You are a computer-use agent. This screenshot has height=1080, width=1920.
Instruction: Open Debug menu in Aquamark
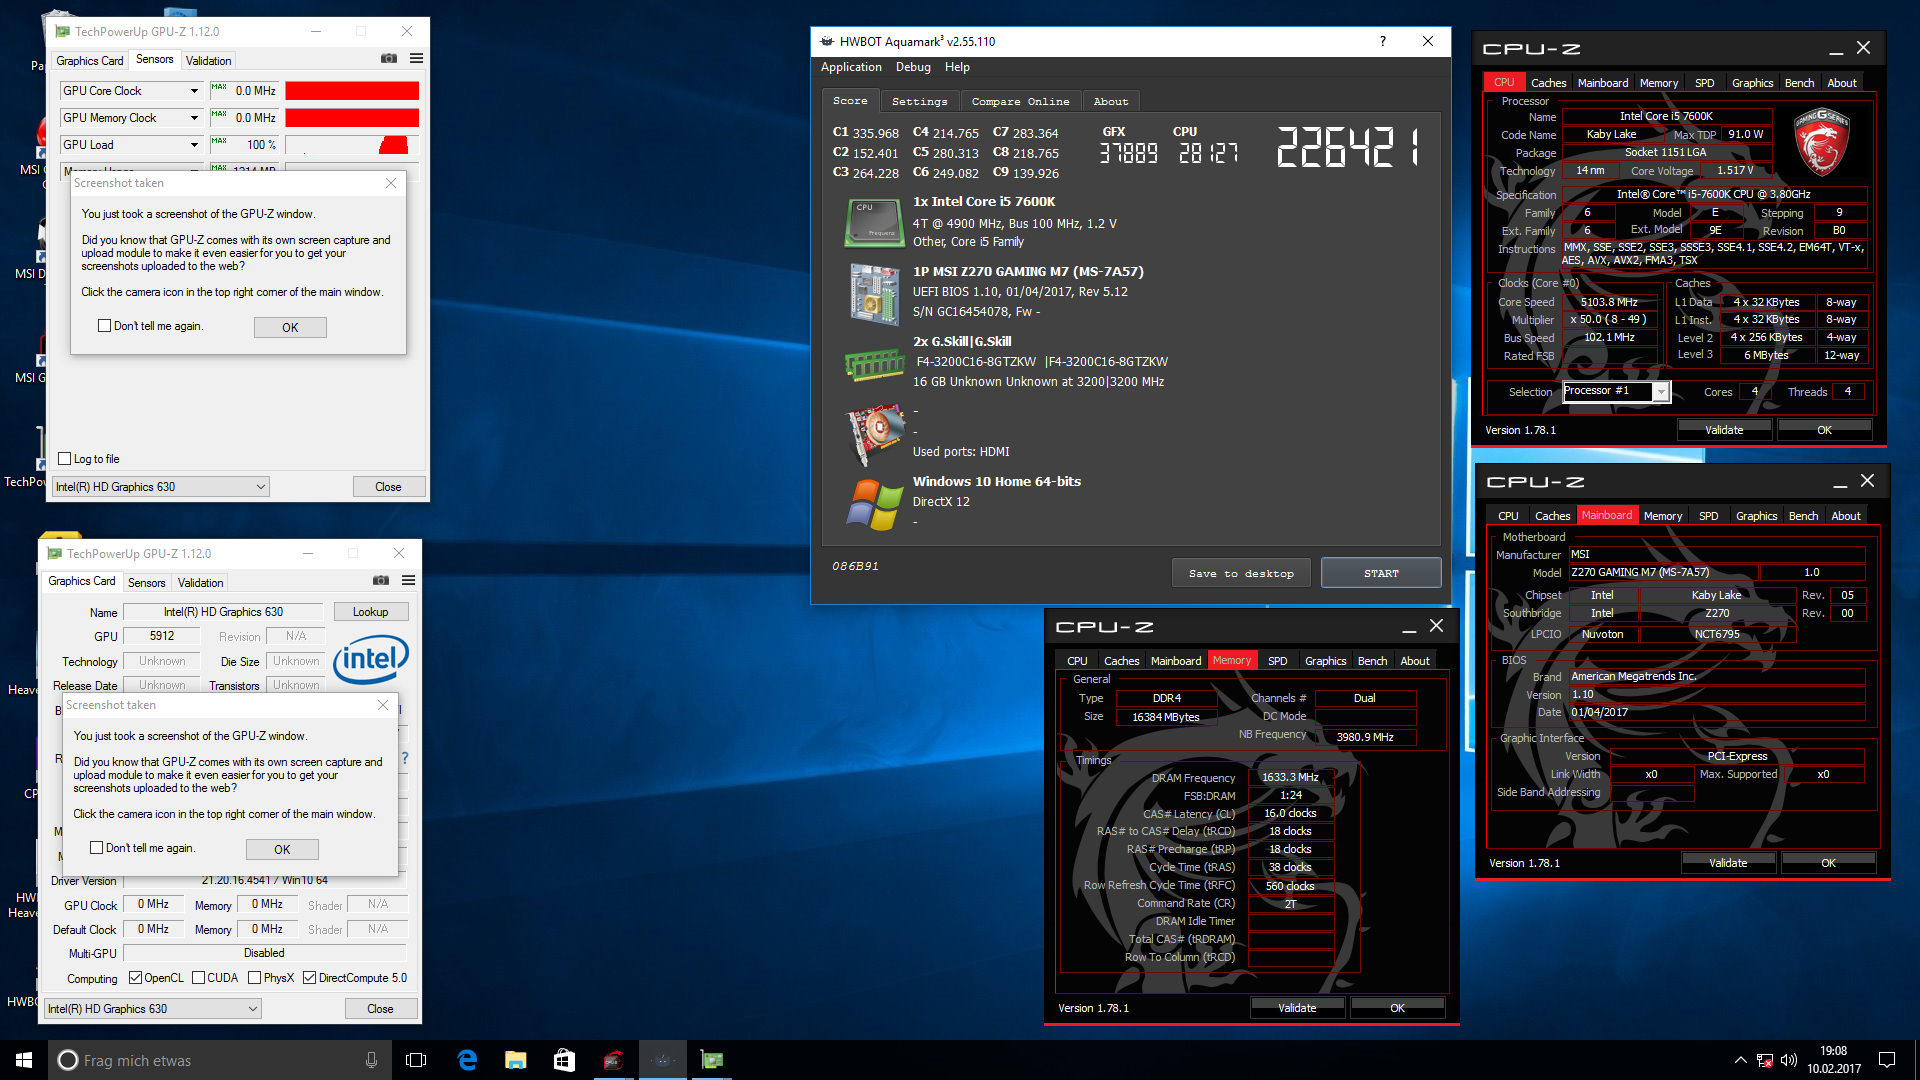pyautogui.click(x=913, y=67)
